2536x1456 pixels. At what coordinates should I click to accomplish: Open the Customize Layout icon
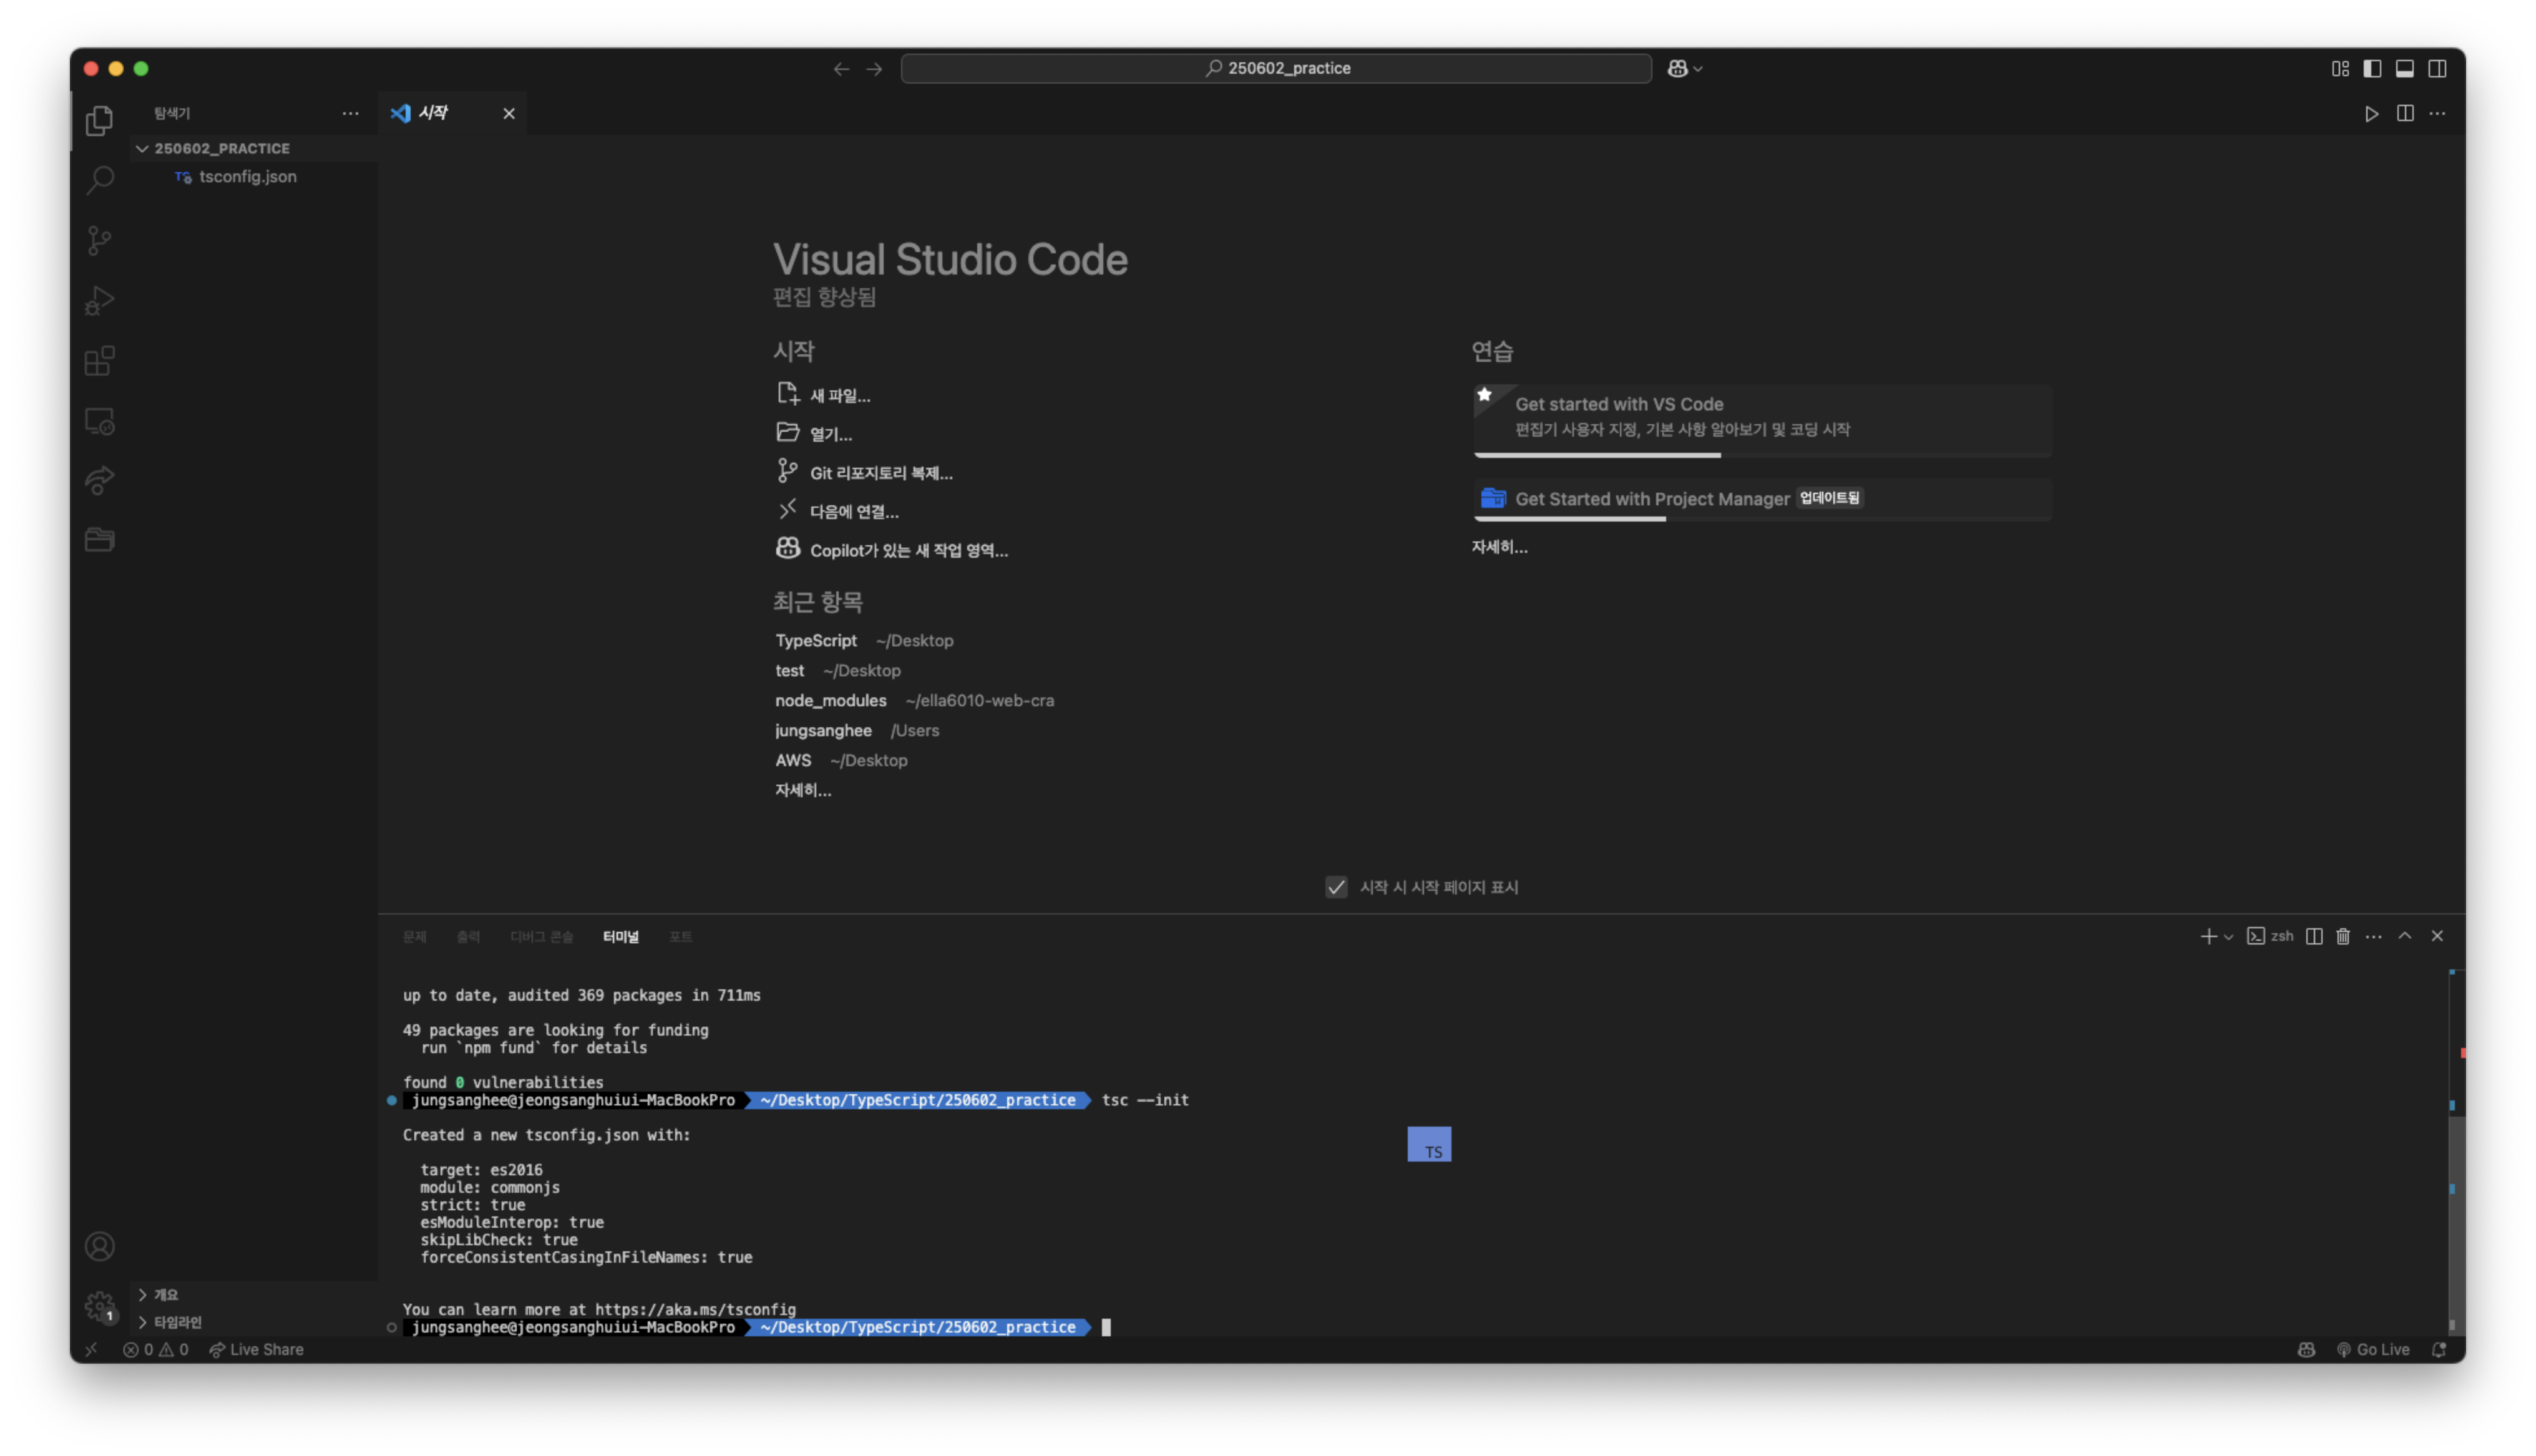point(2340,69)
